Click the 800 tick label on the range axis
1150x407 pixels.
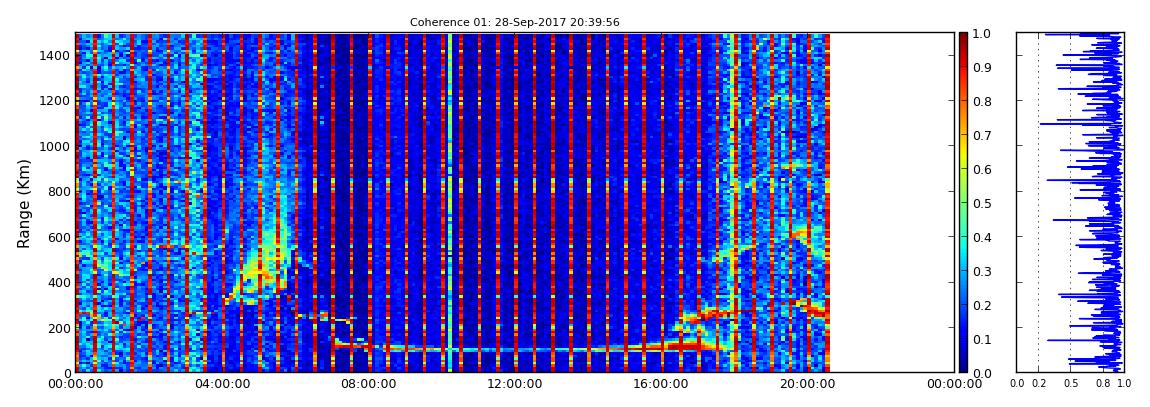point(59,191)
